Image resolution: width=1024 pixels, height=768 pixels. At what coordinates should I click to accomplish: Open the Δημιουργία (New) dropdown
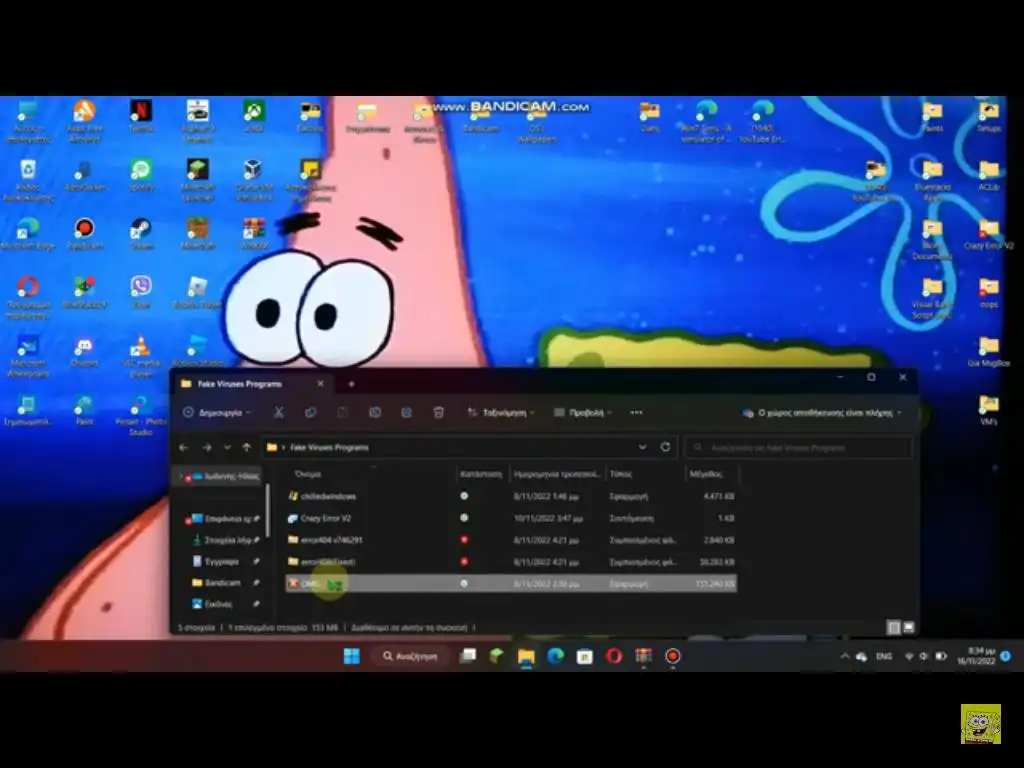(217, 412)
